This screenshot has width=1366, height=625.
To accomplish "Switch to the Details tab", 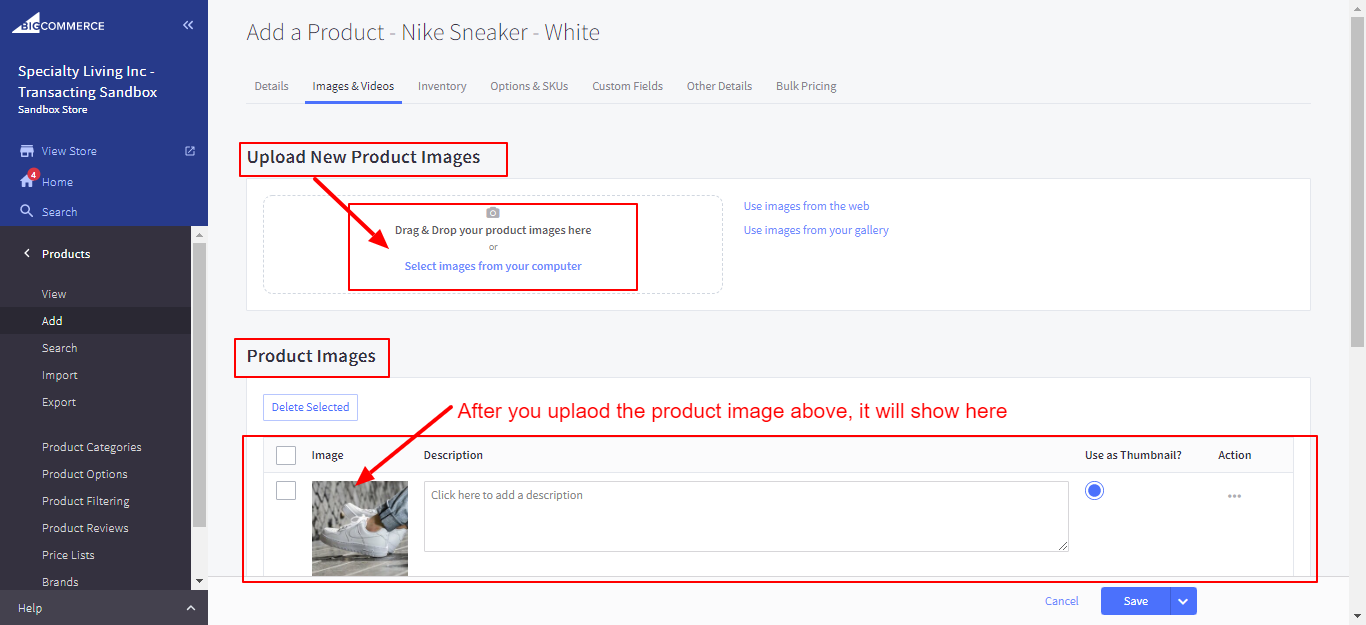I will [271, 86].
